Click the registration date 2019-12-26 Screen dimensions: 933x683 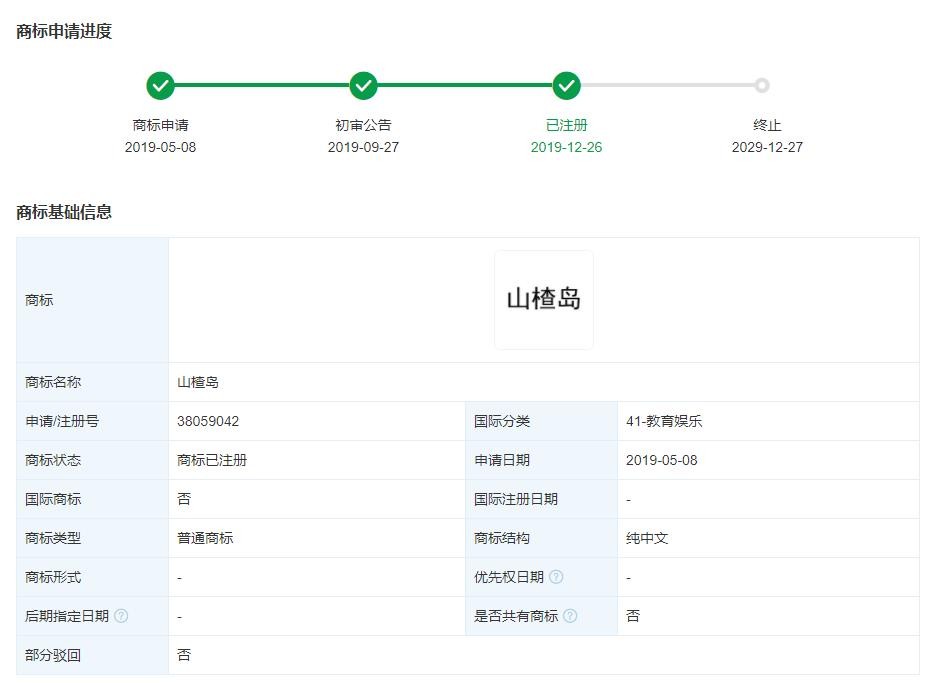pyautogui.click(x=566, y=147)
